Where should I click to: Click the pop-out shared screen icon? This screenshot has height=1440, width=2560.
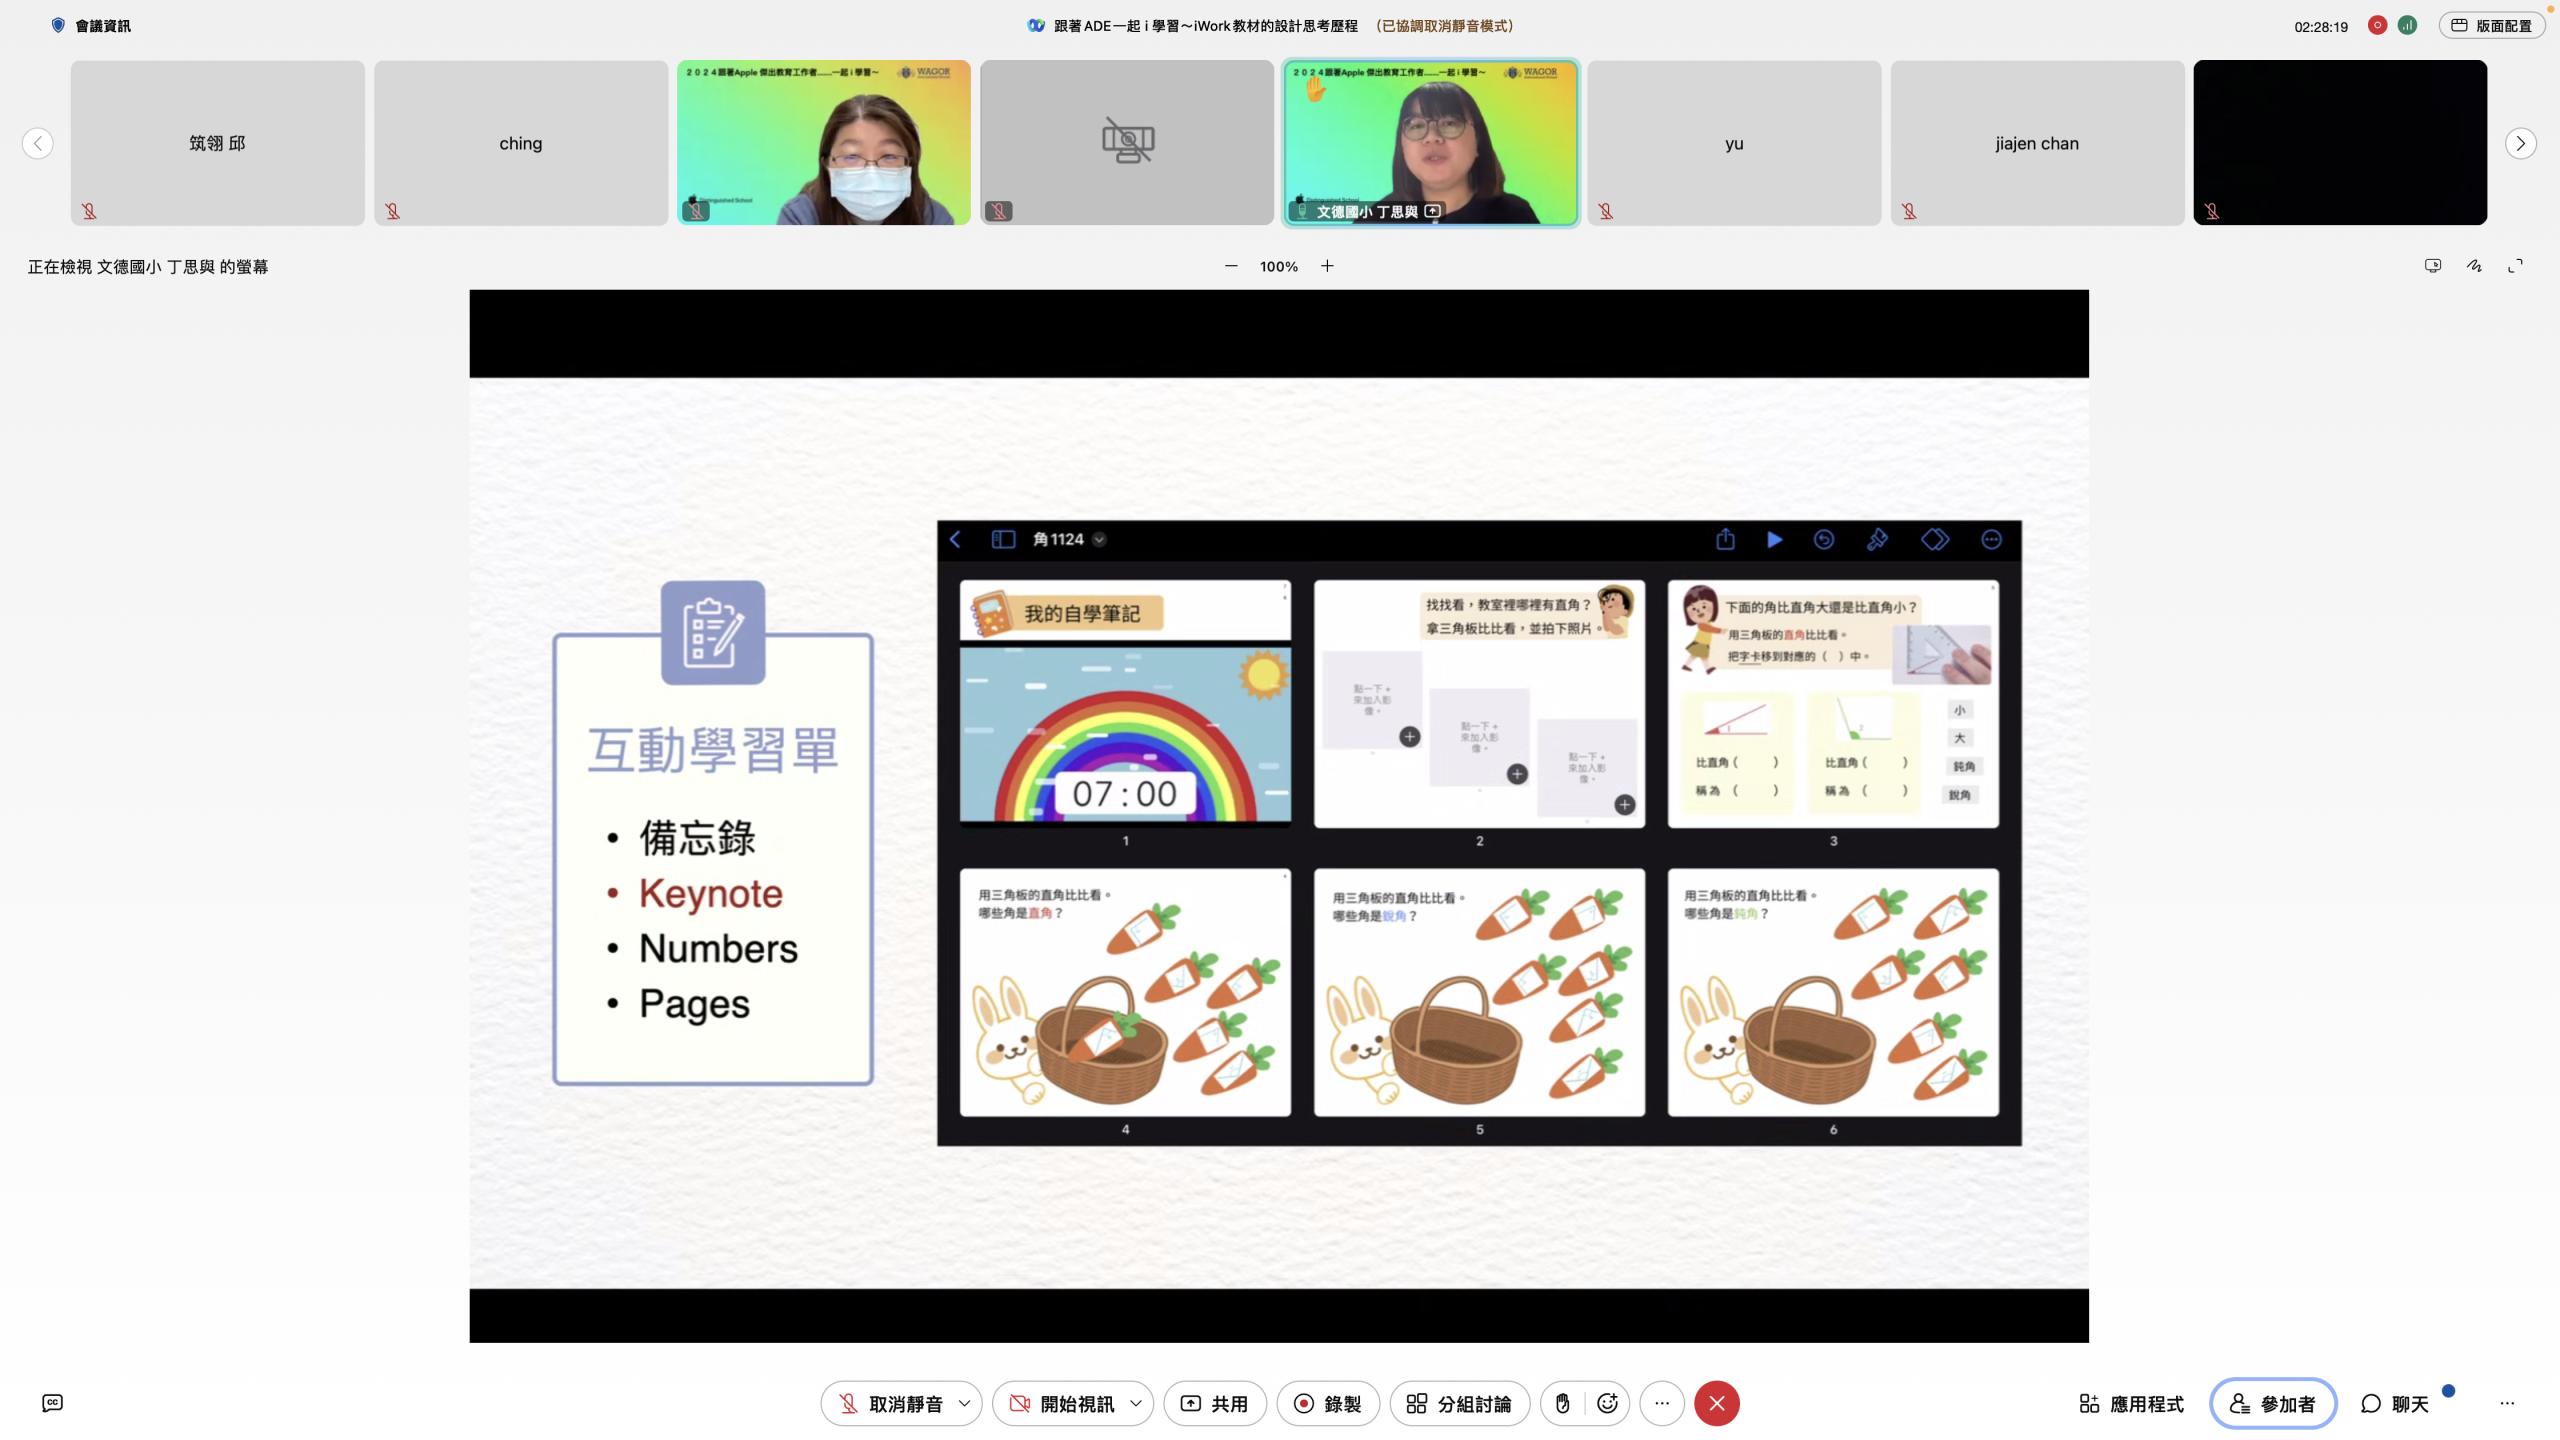2433,266
